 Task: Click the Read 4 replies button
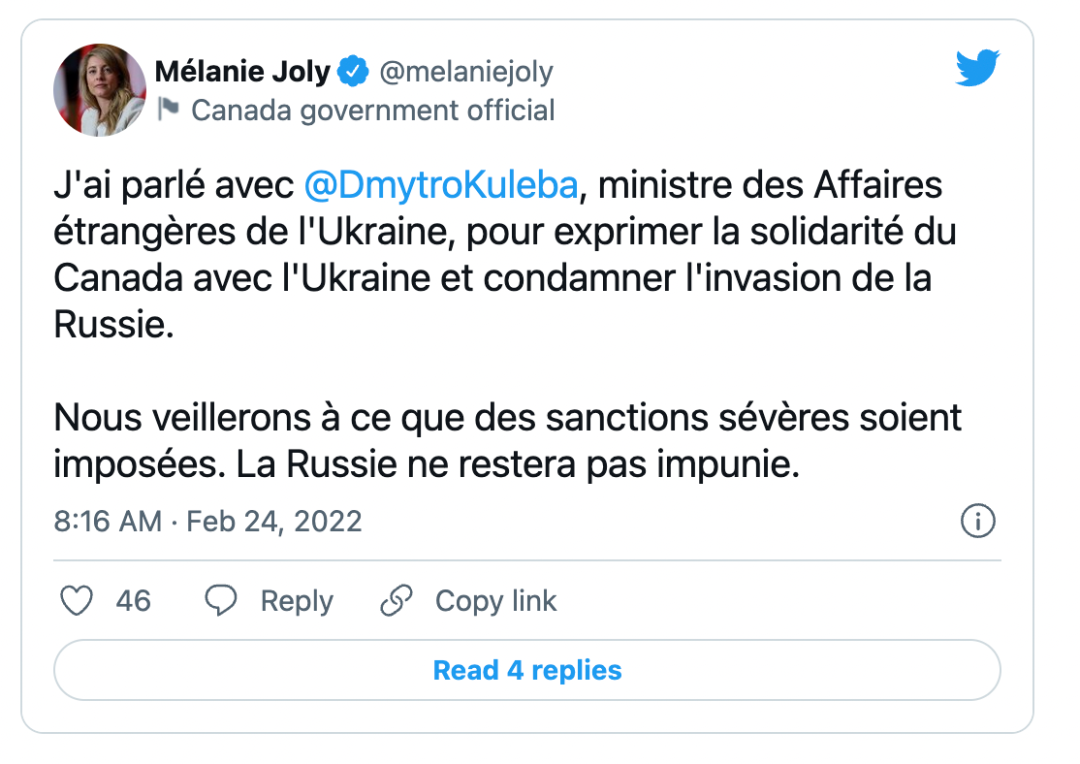point(527,670)
